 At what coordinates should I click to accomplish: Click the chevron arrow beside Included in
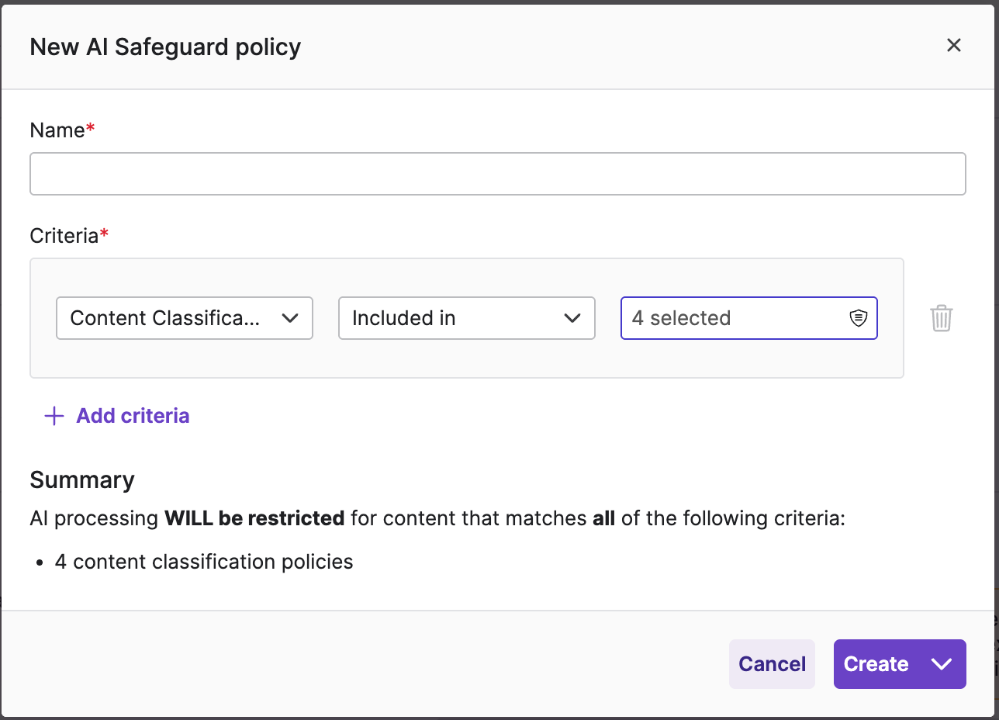pos(572,318)
